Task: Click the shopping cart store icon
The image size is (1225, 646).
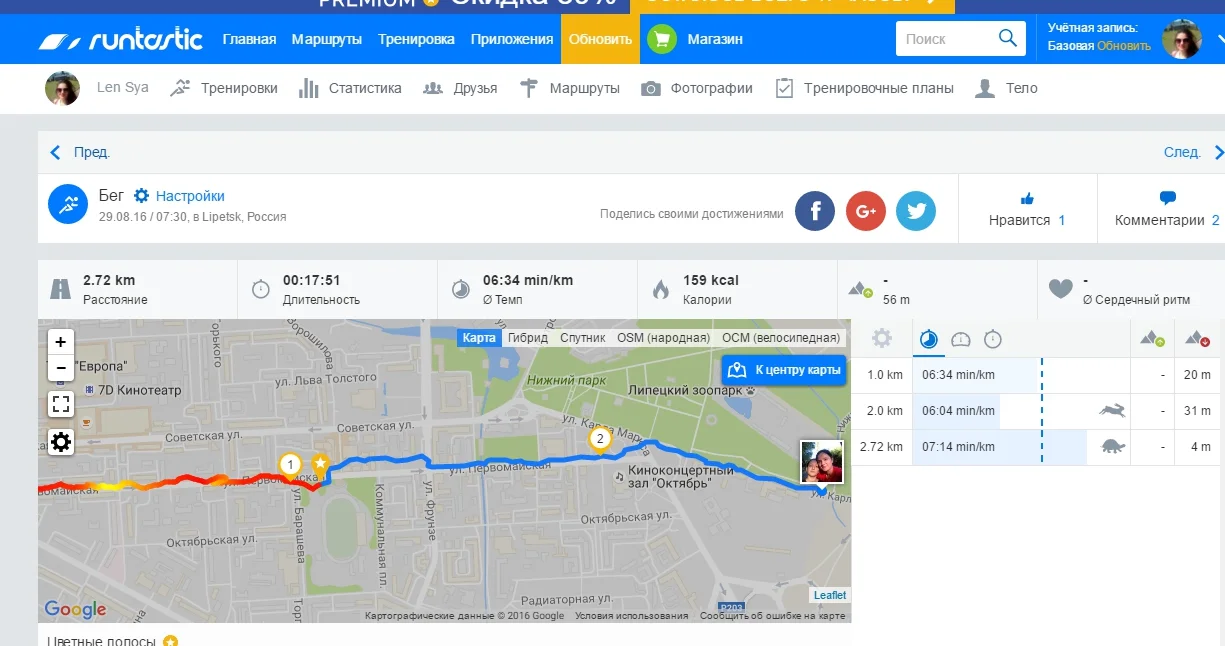Action: click(661, 40)
